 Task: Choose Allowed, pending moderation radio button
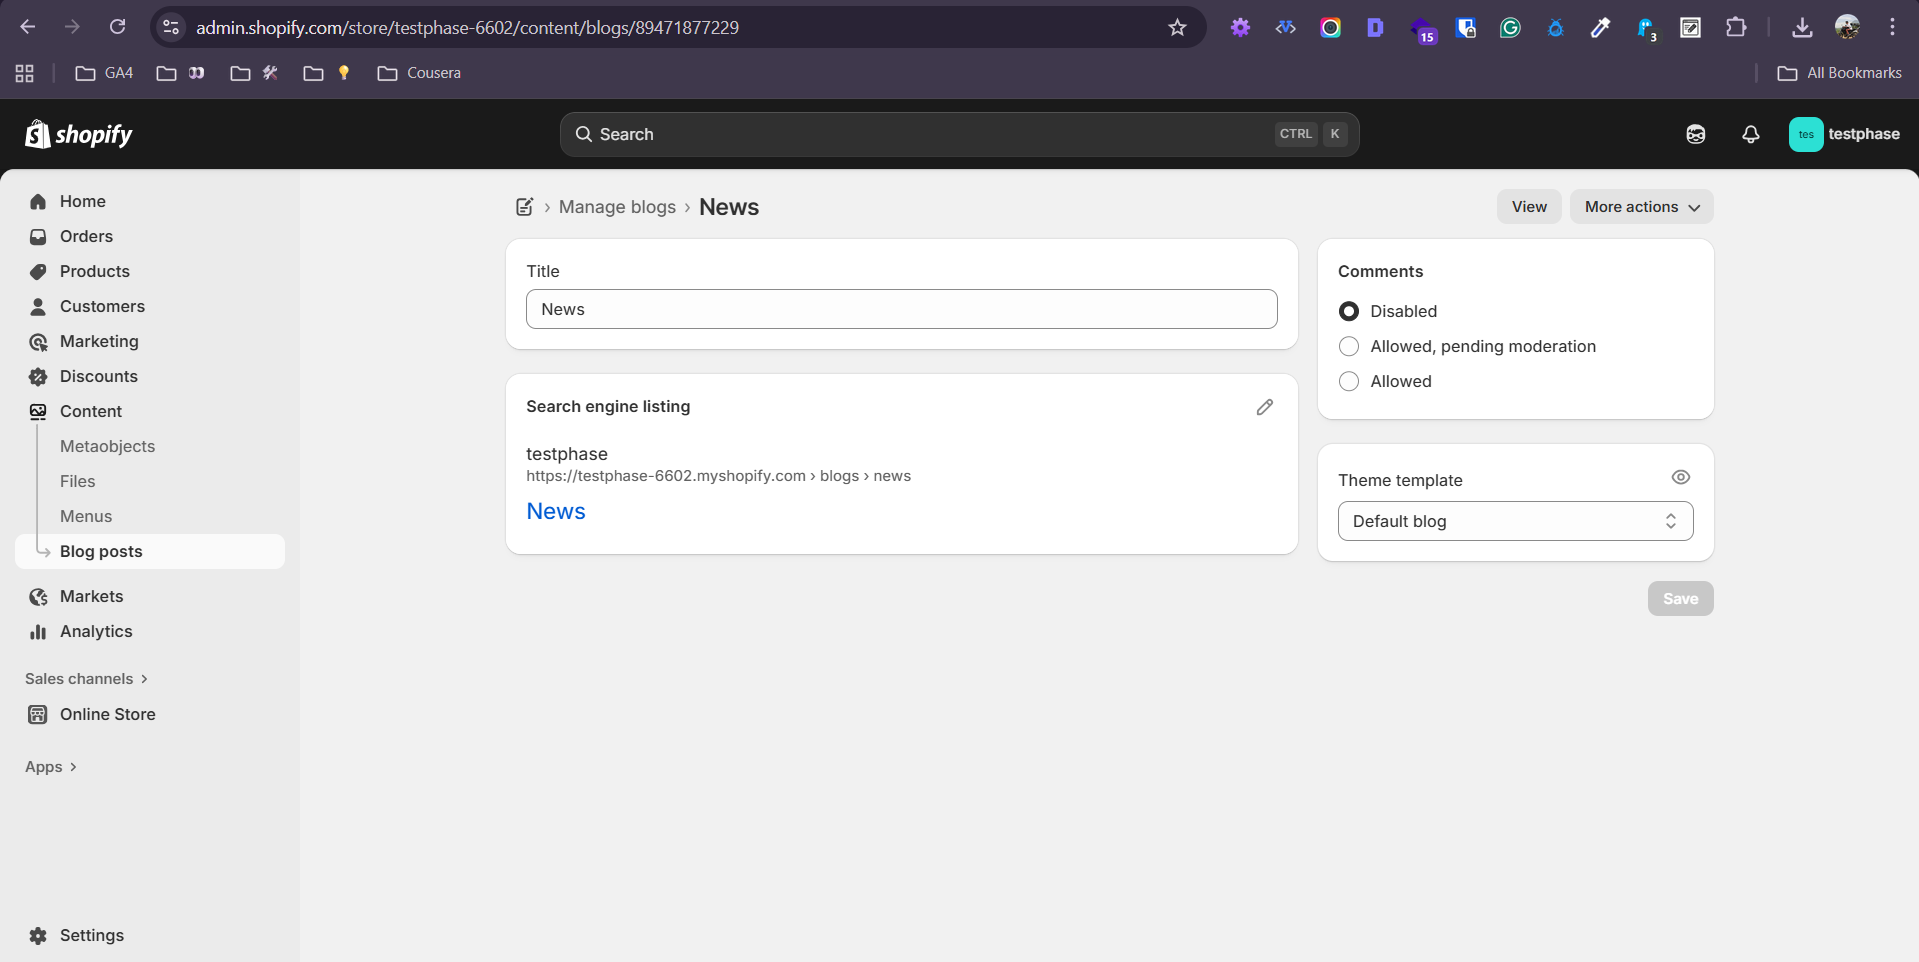(1349, 346)
